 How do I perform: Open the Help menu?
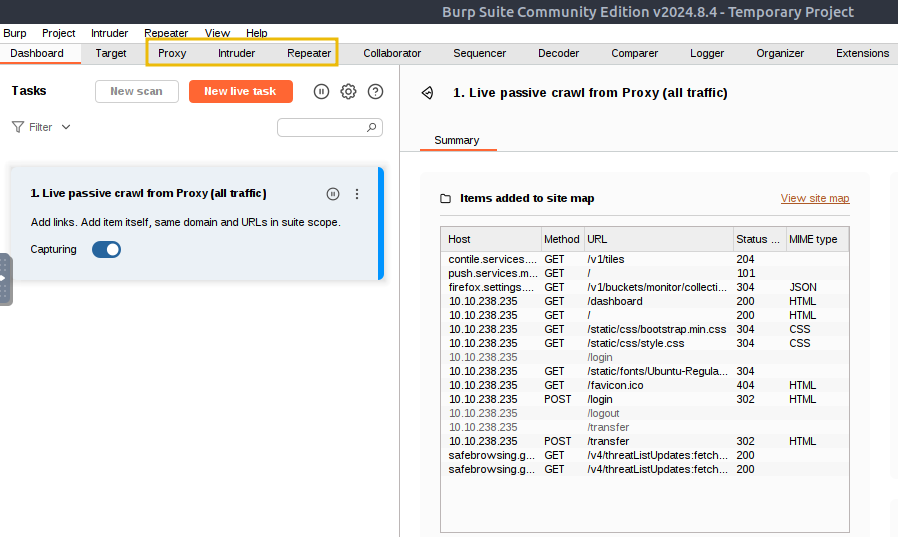[257, 33]
